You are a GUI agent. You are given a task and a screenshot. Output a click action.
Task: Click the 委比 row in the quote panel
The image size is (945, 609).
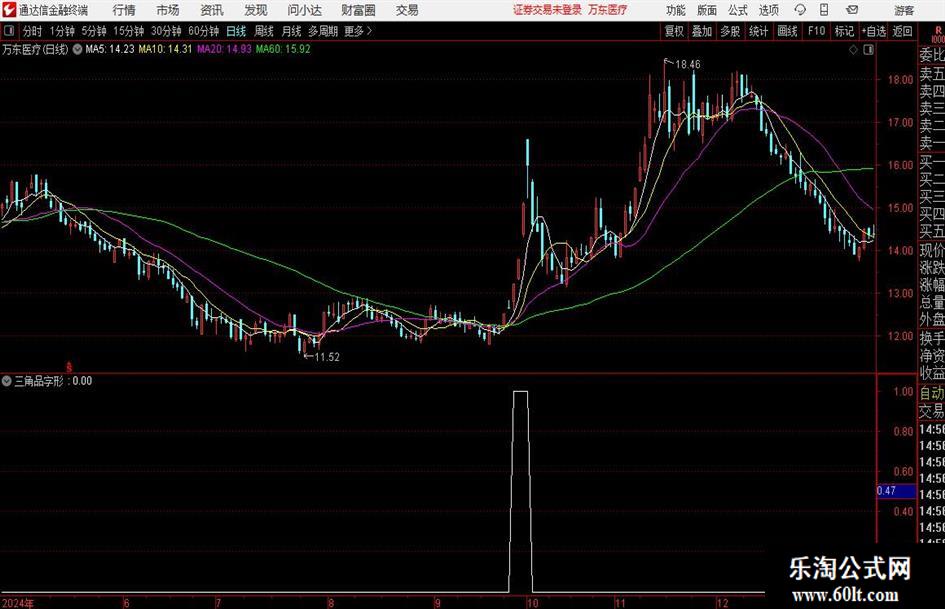[x=932, y=55]
